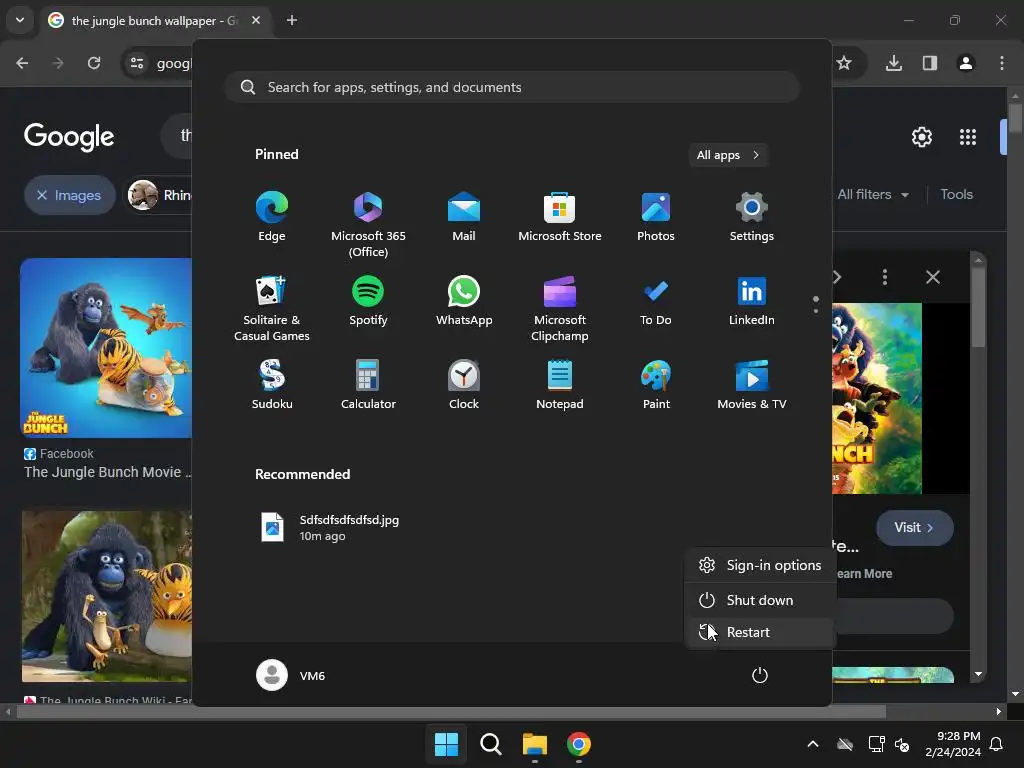Click the Windows Start button on taskbar
The image size is (1024, 768).
click(x=447, y=744)
